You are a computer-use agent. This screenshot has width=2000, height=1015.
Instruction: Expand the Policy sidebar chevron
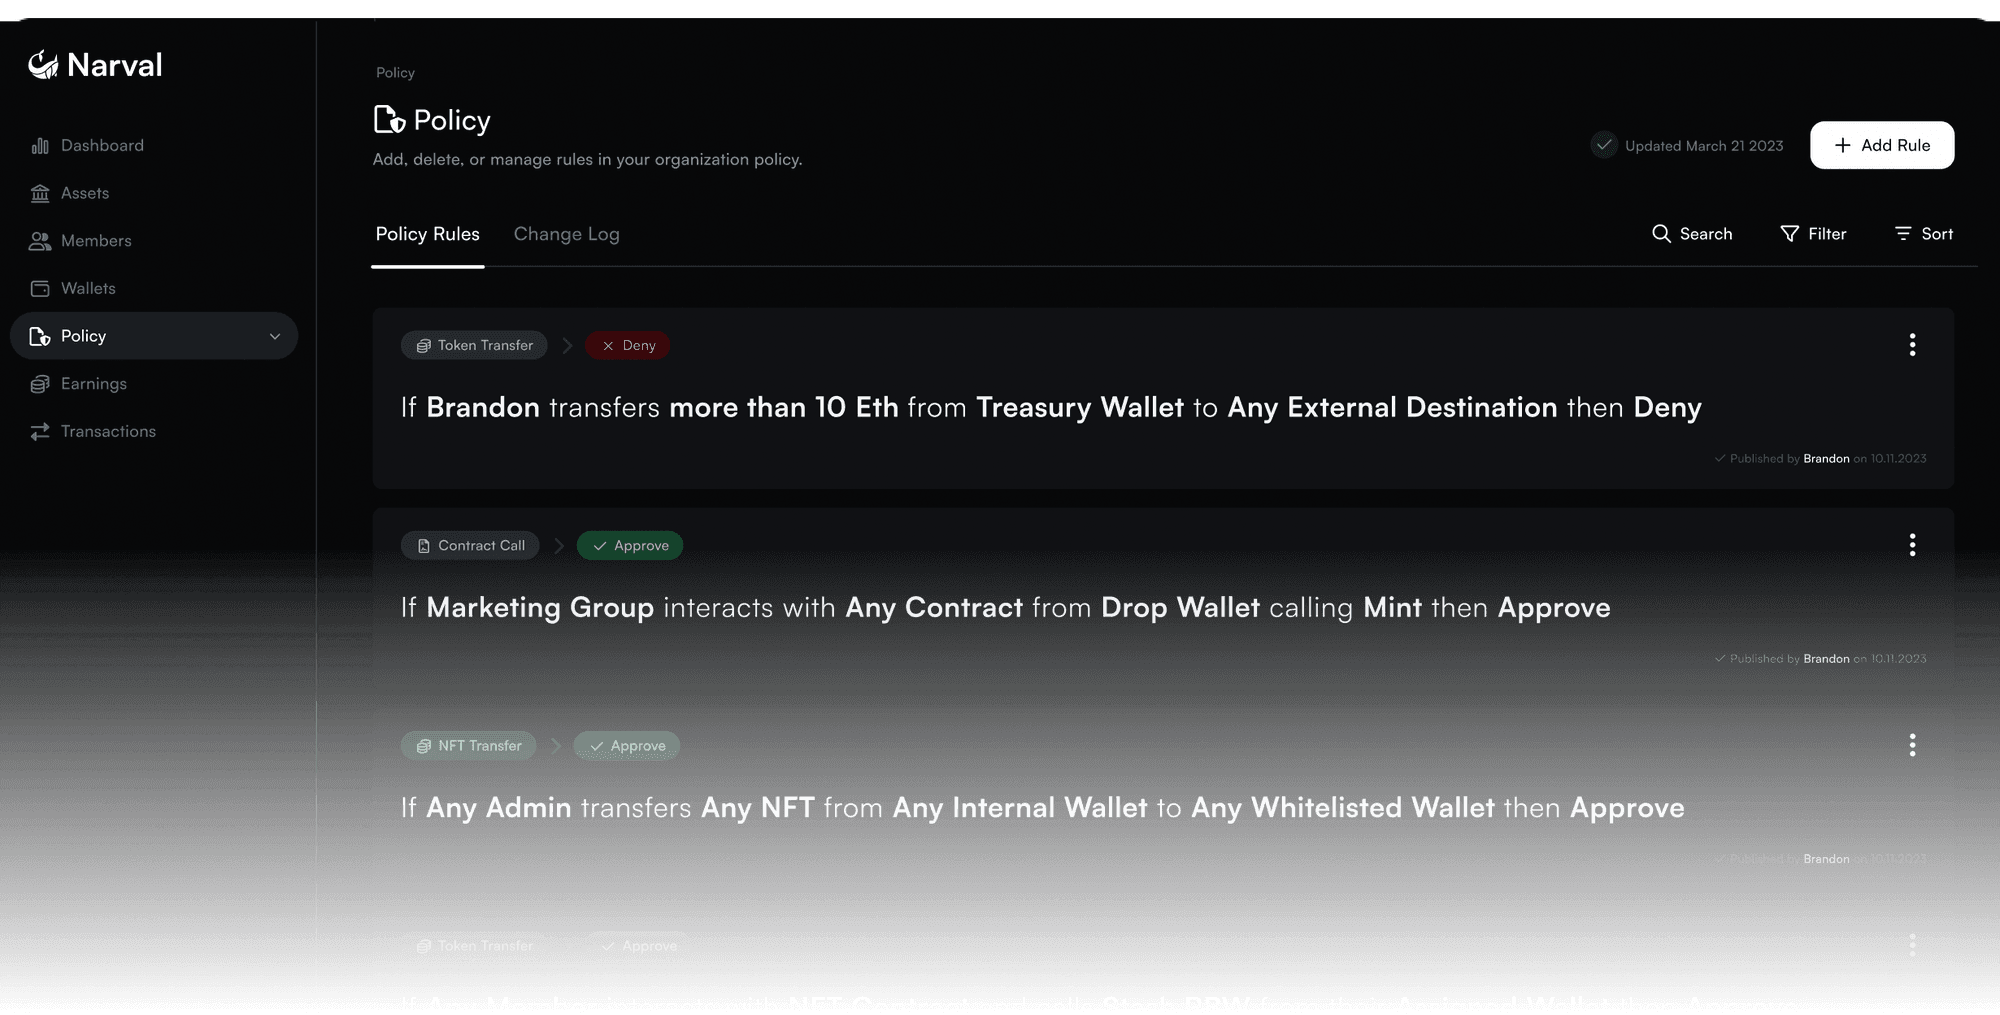(275, 336)
